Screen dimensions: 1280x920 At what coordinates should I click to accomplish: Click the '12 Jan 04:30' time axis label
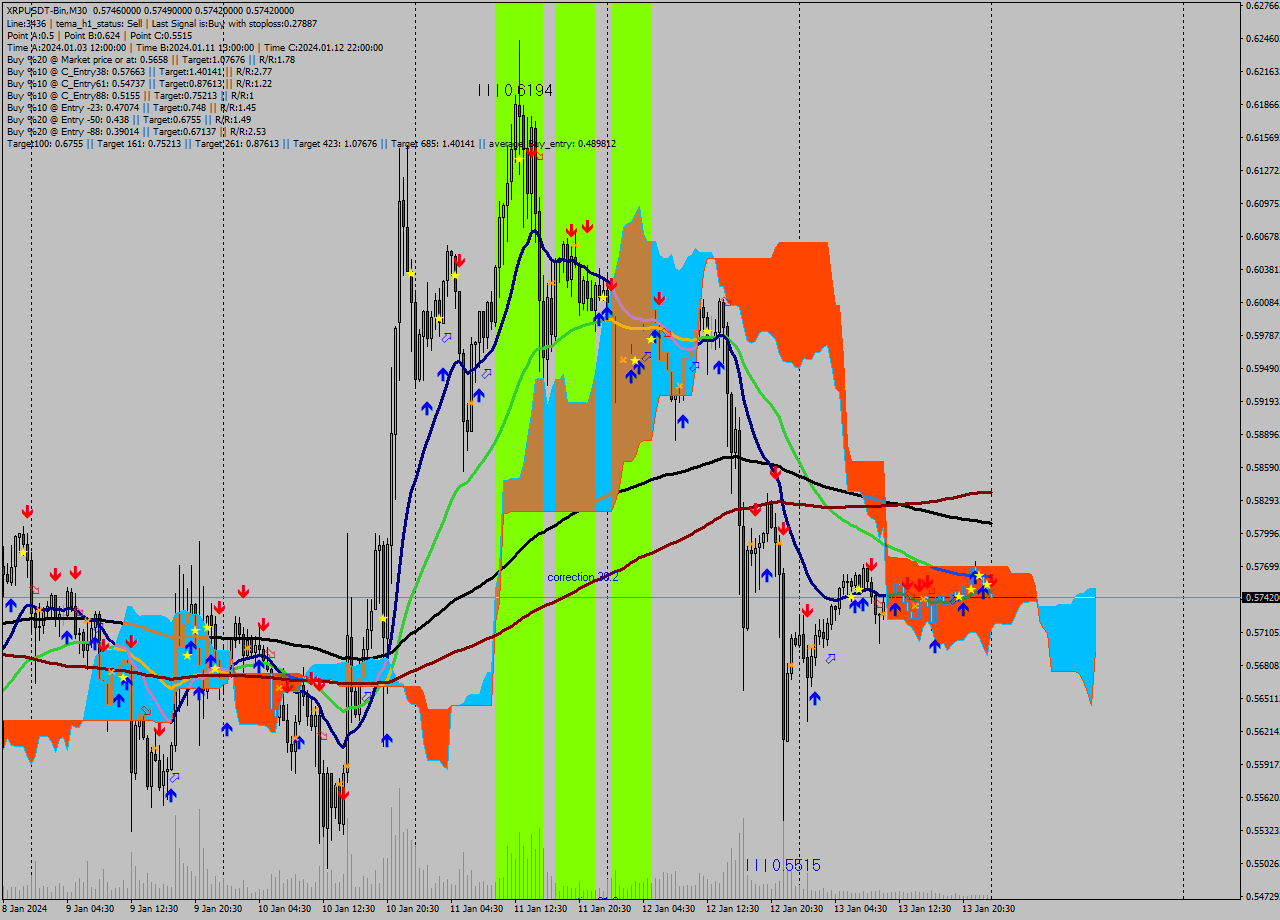(x=668, y=909)
